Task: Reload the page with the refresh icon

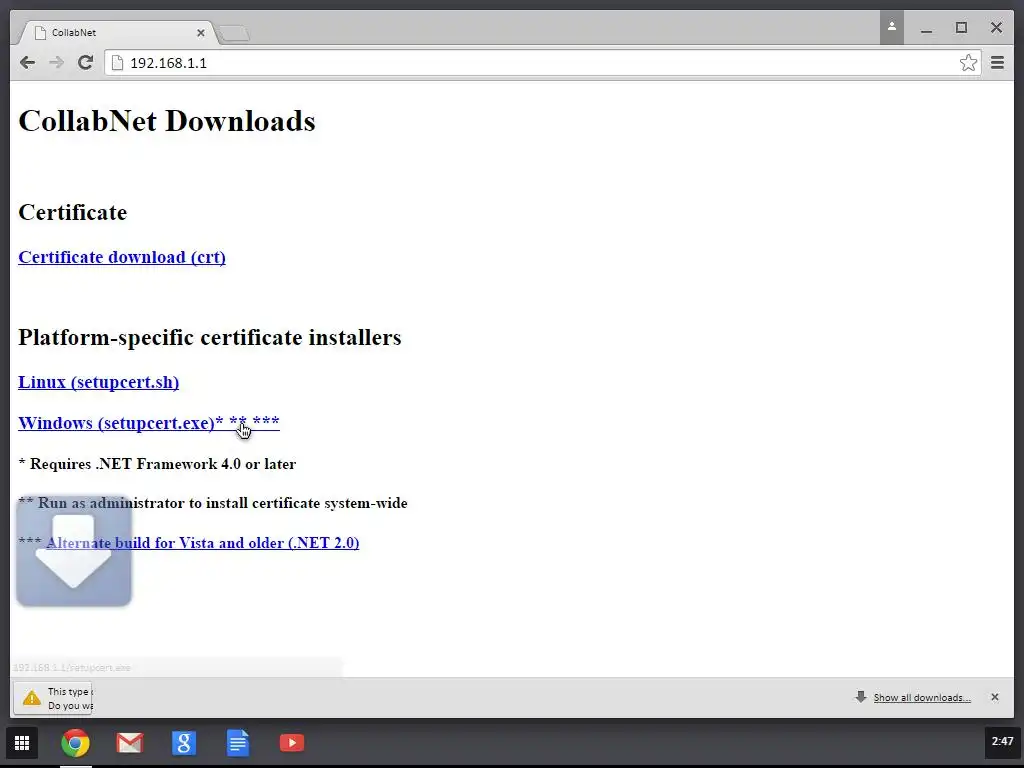Action: click(86, 63)
